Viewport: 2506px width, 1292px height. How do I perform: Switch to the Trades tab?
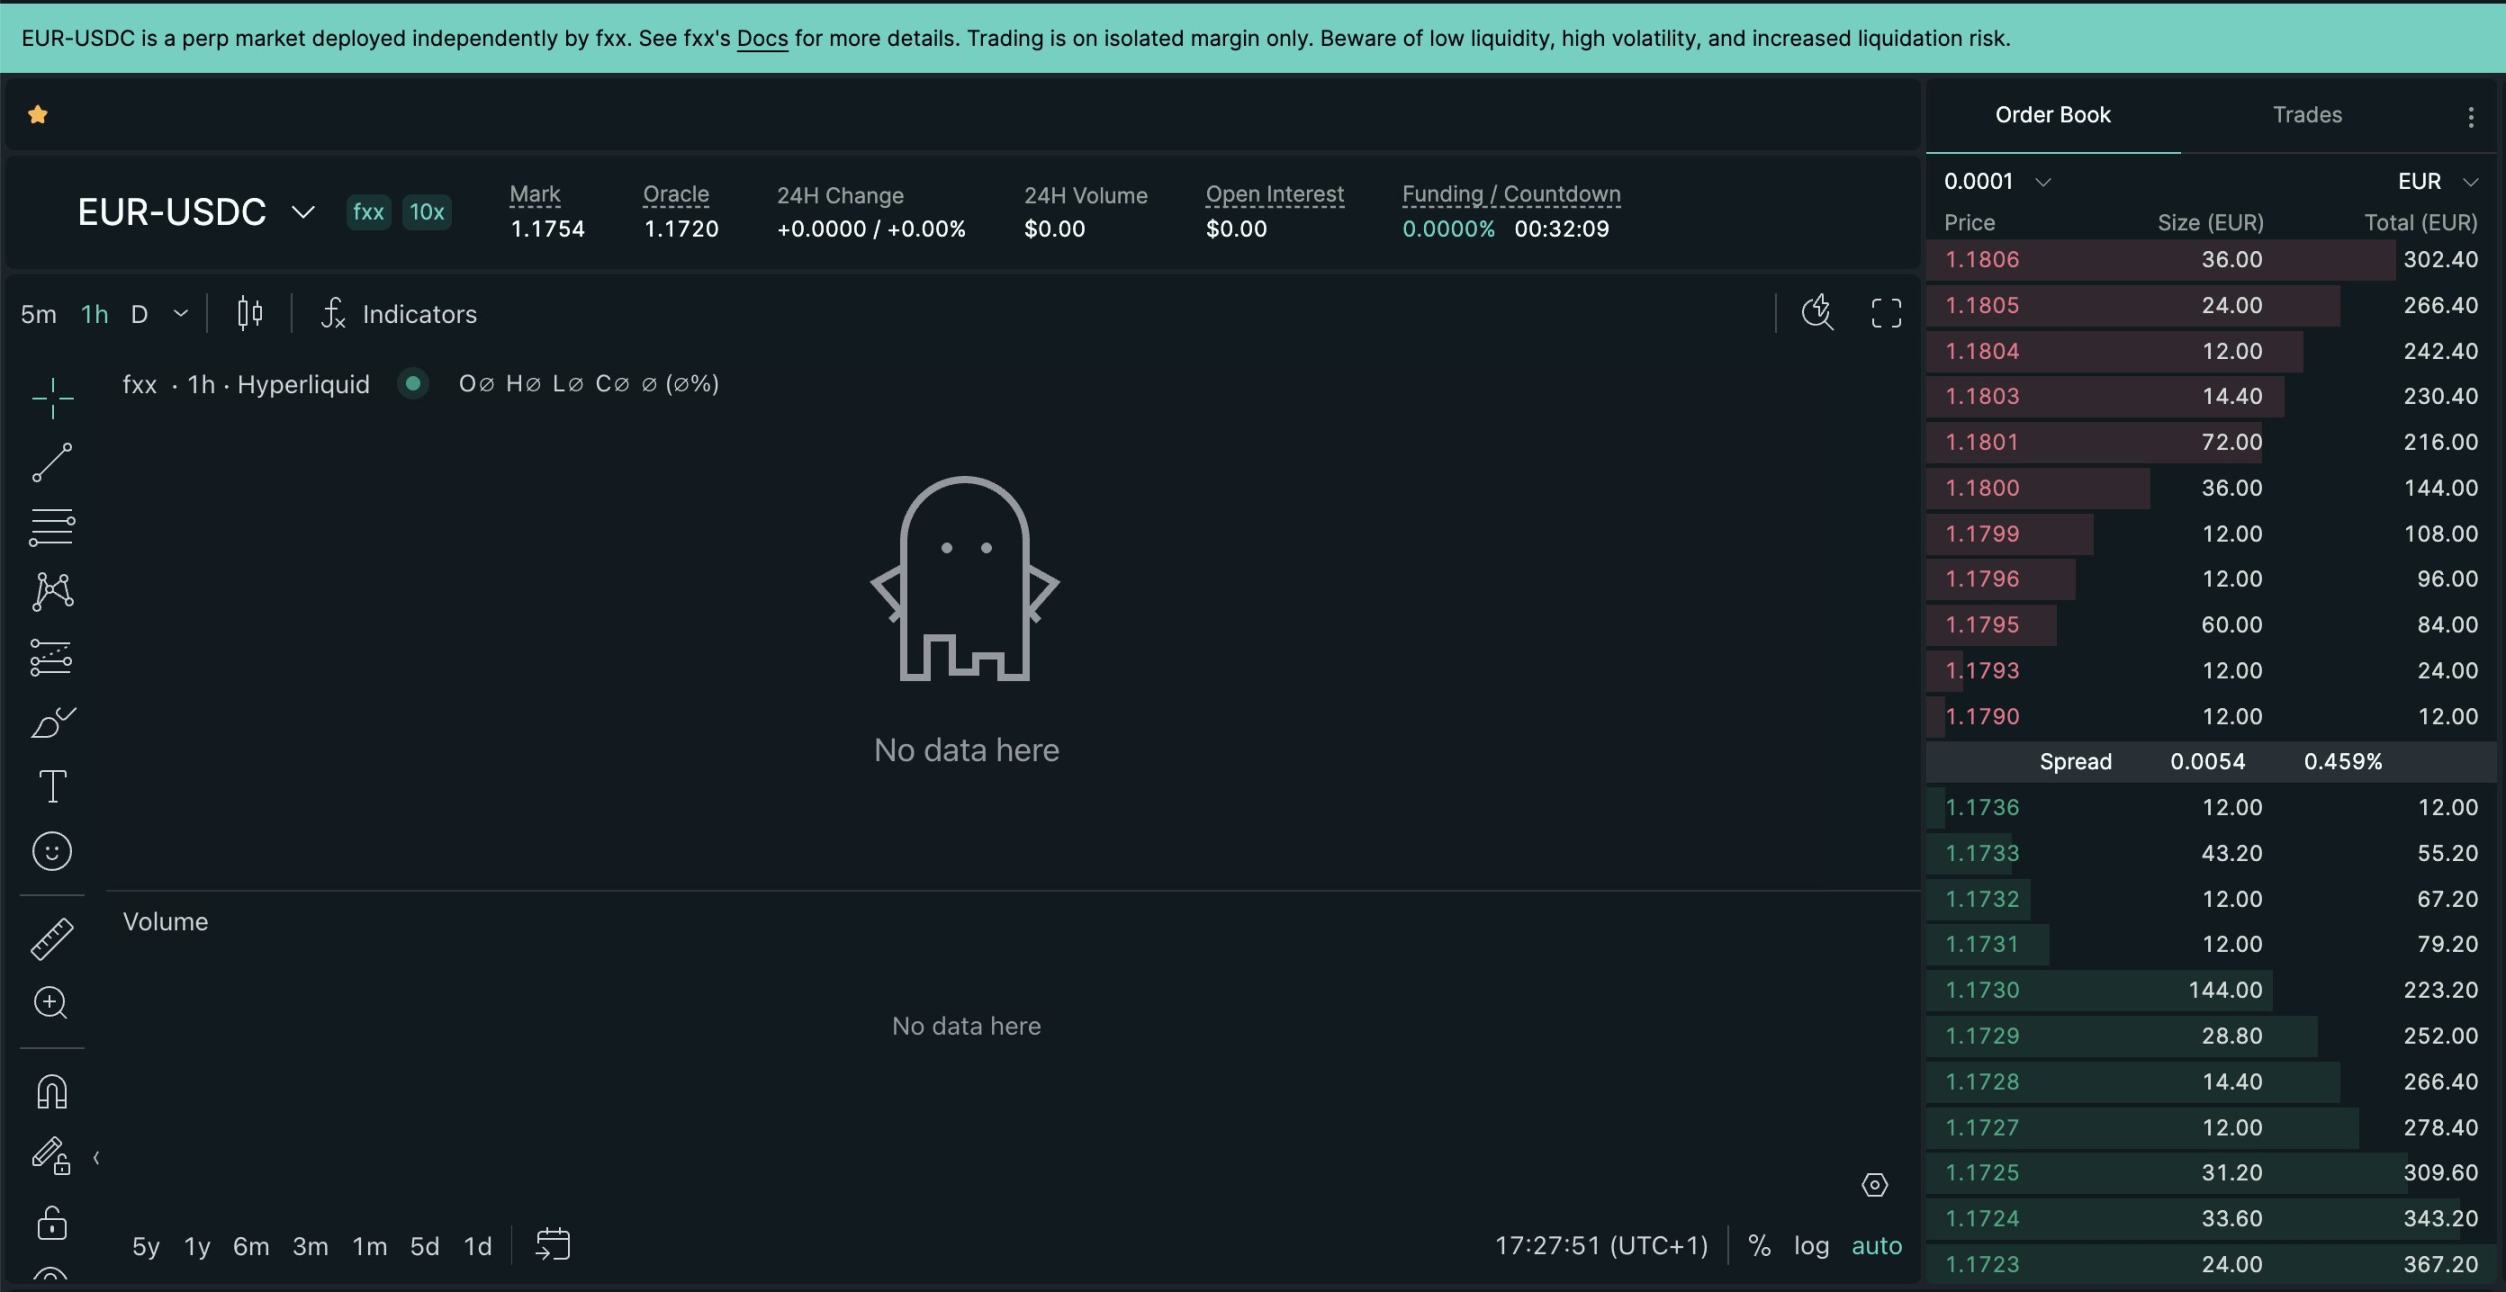(x=2306, y=114)
